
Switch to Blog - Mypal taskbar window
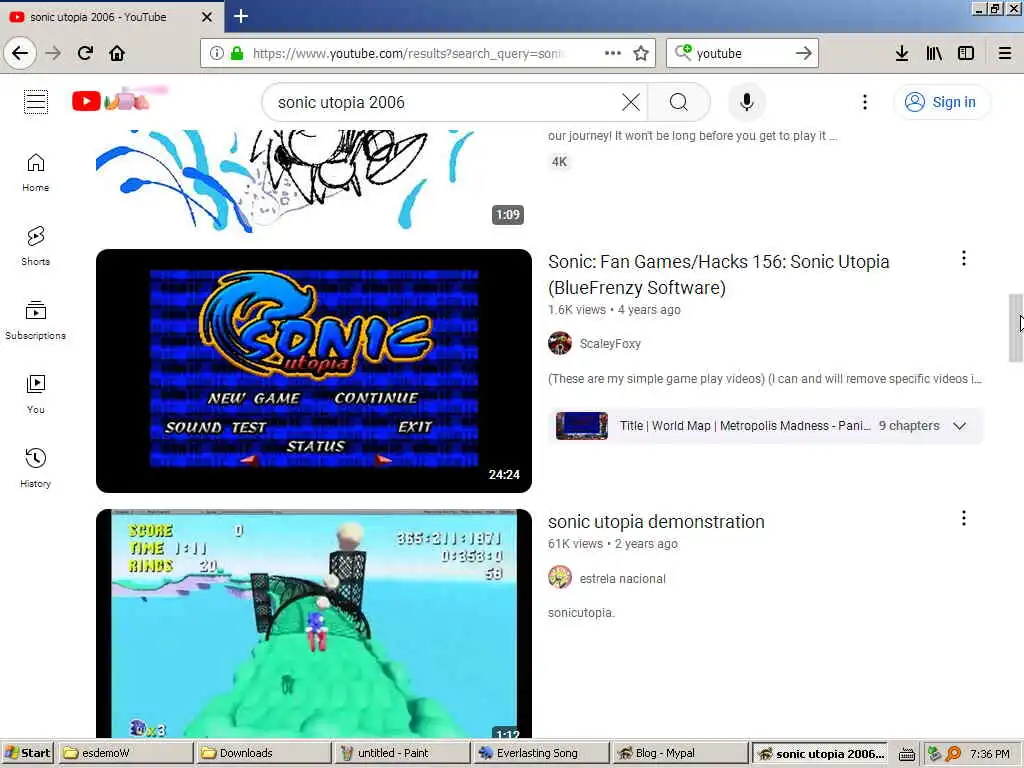679,753
